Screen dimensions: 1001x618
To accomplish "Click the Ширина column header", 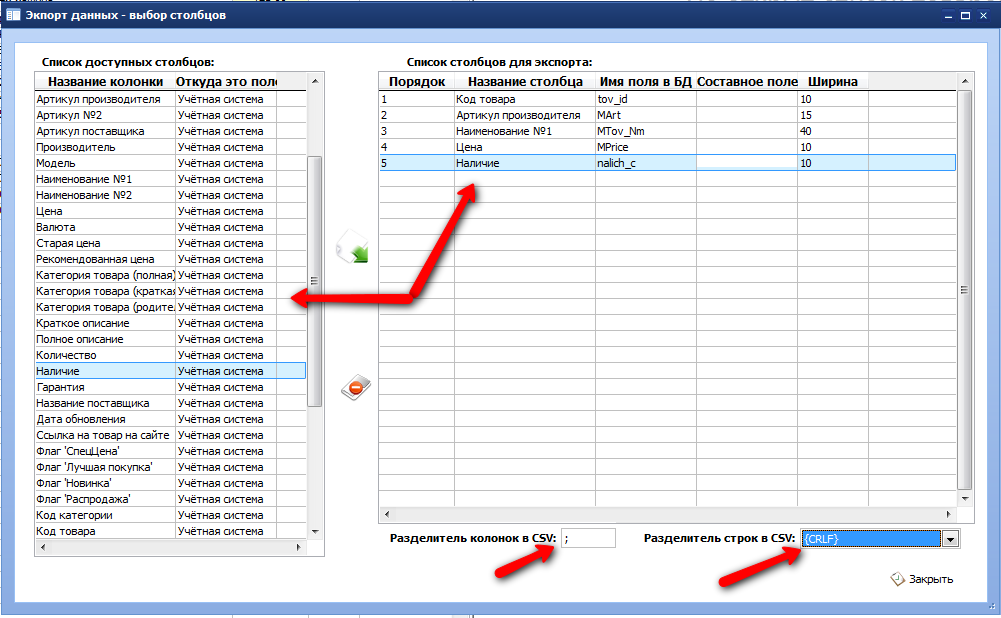I will tap(832, 82).
